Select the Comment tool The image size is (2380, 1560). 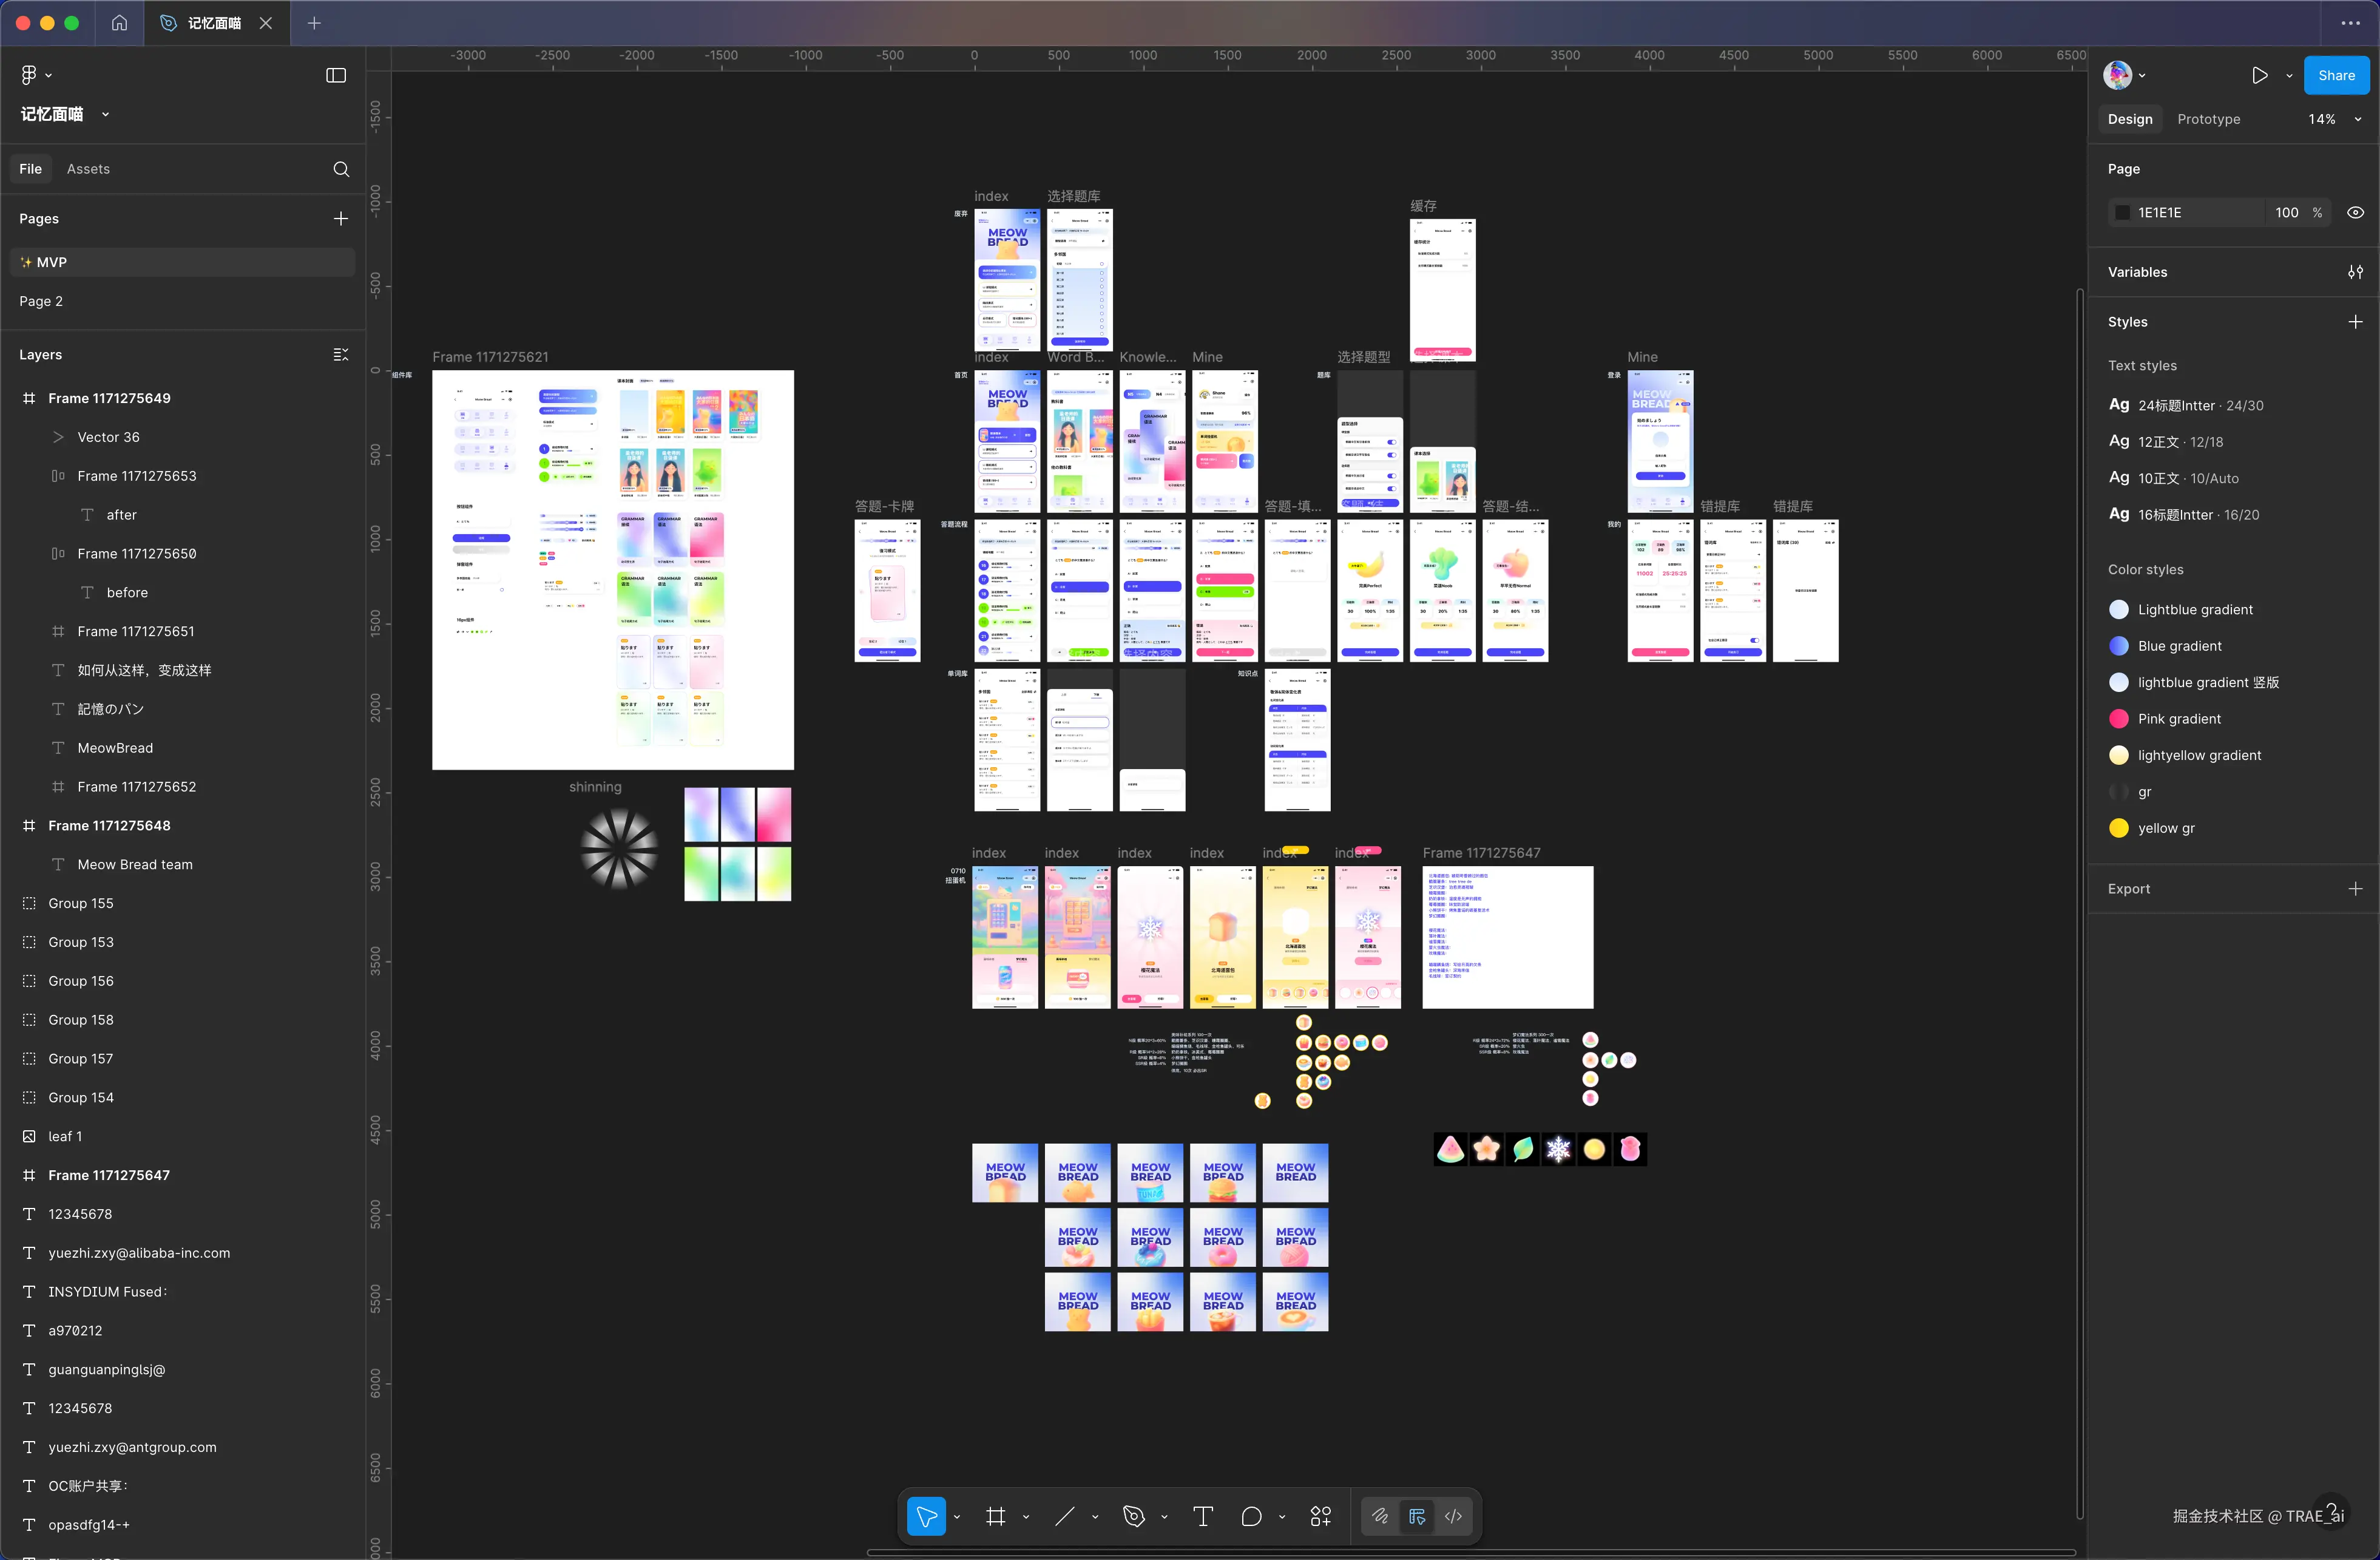(x=1251, y=1516)
